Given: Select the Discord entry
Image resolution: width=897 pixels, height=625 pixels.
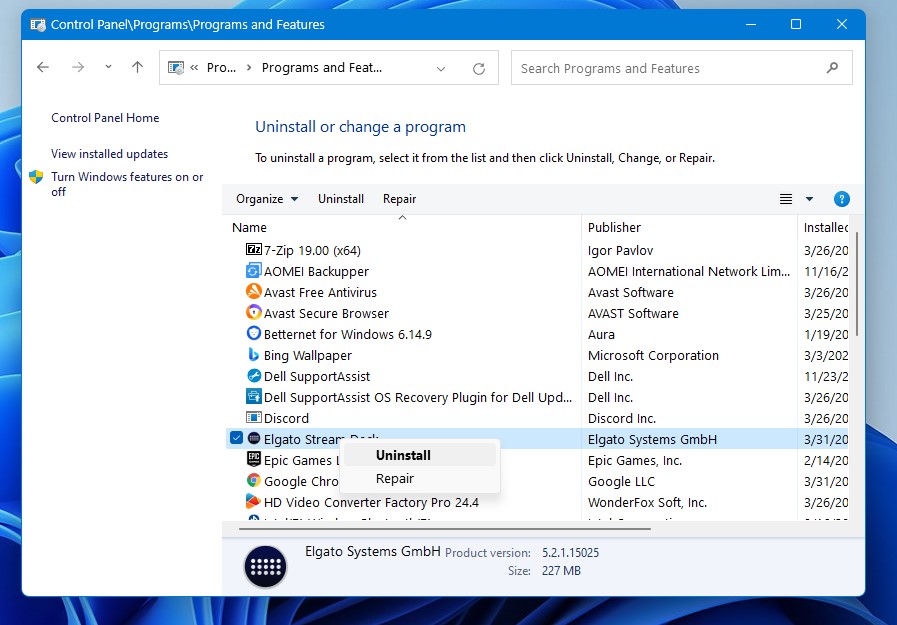Looking at the screenshot, I should [286, 419].
